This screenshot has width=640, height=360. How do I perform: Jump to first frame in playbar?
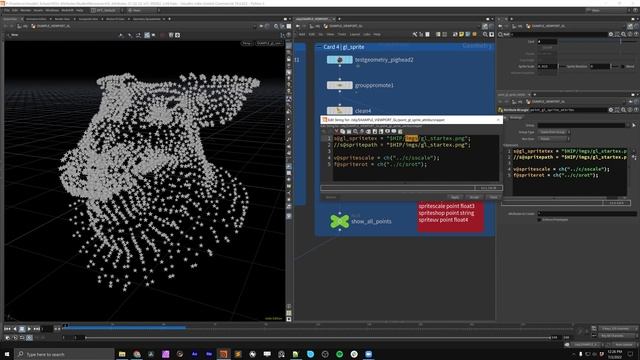coord(7,329)
